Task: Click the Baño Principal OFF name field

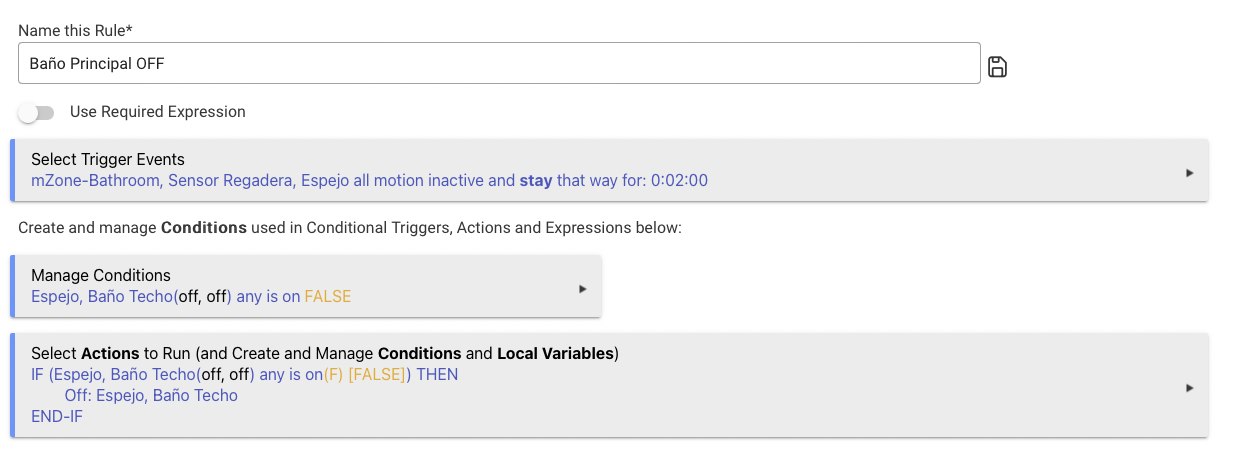Action: 499,63
